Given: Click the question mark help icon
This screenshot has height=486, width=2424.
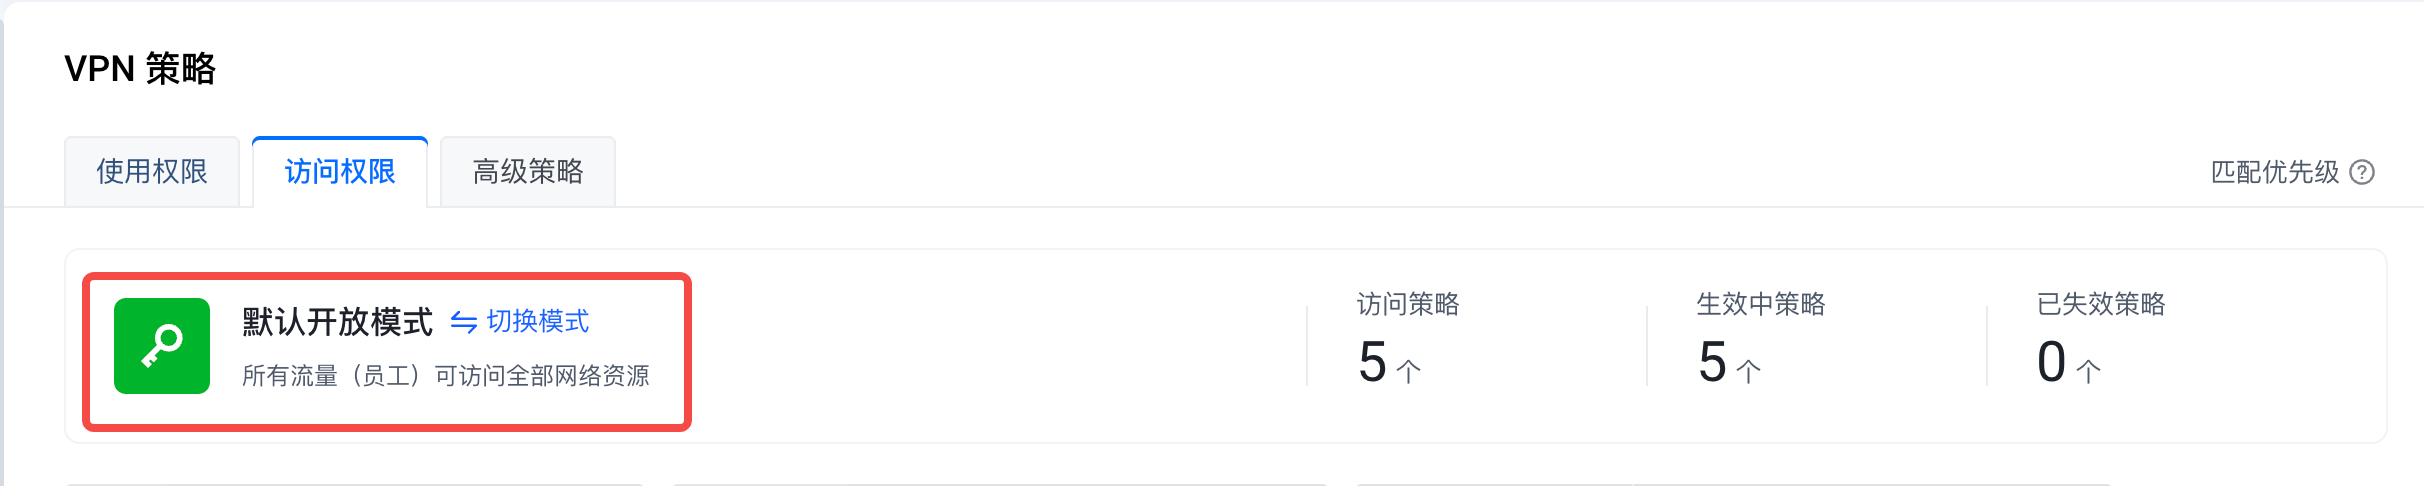Looking at the screenshot, I should [2362, 172].
